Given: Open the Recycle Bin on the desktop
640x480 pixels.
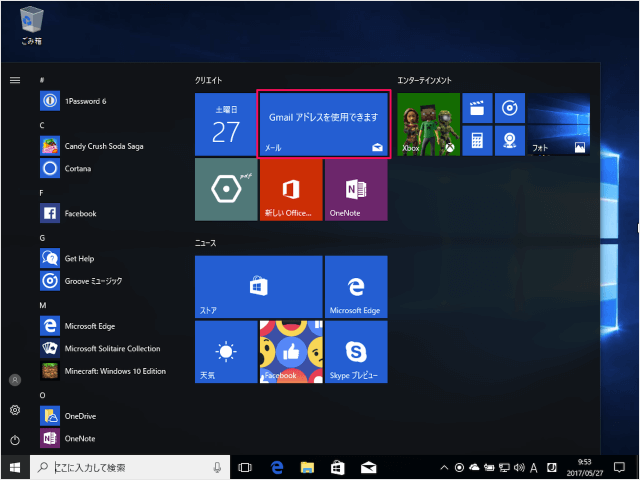Looking at the screenshot, I should point(31,26).
